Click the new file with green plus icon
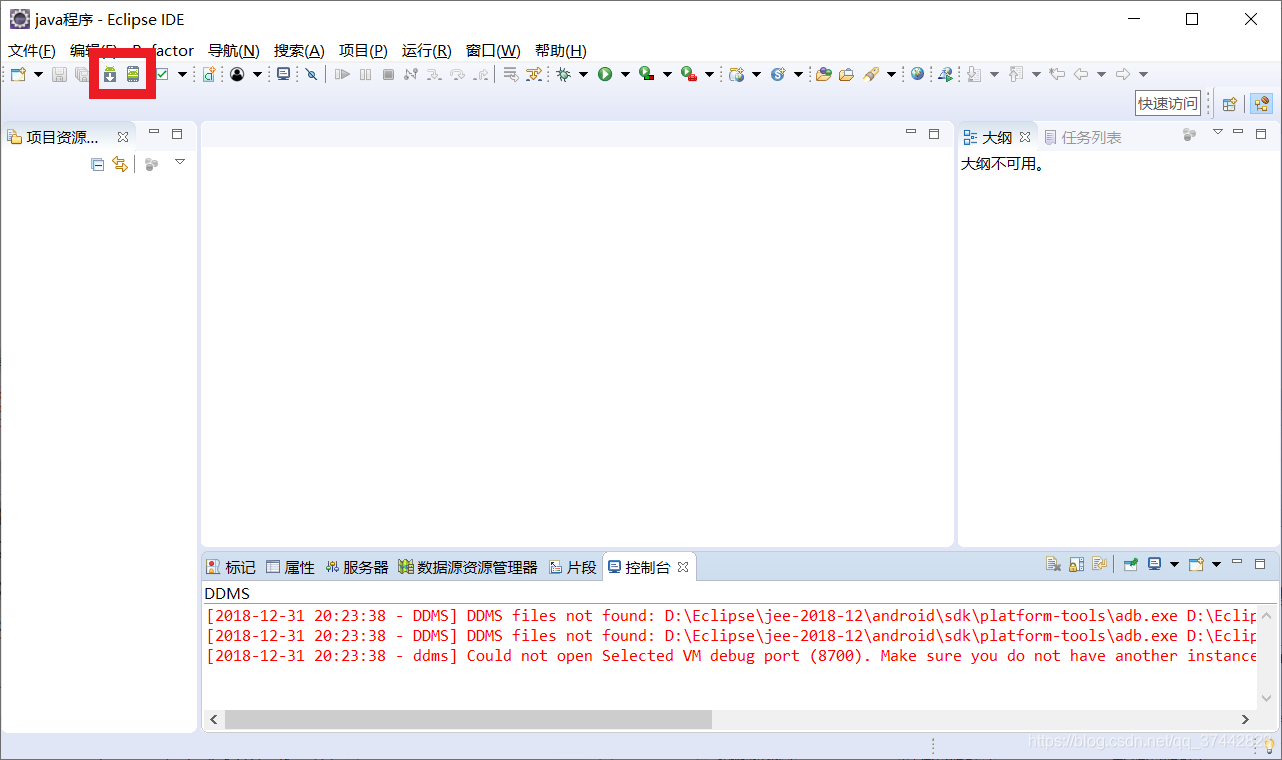Image resolution: width=1282 pixels, height=760 pixels. (209, 74)
